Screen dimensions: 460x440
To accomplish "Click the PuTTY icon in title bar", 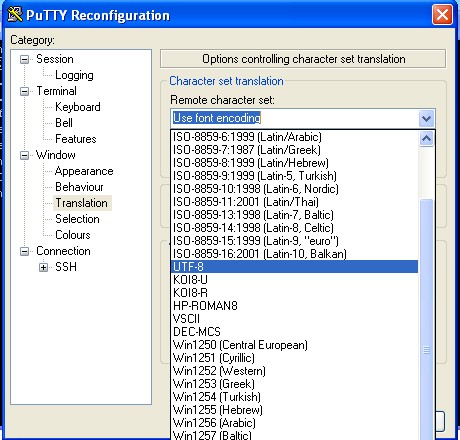I will 14,15.
